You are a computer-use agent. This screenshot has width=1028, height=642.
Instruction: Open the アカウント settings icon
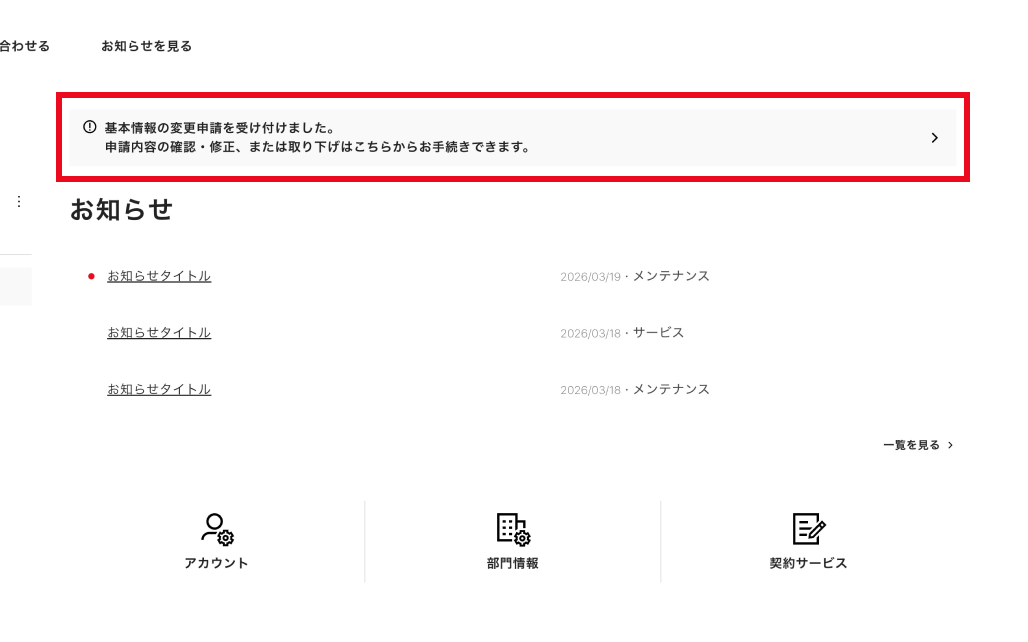click(217, 529)
